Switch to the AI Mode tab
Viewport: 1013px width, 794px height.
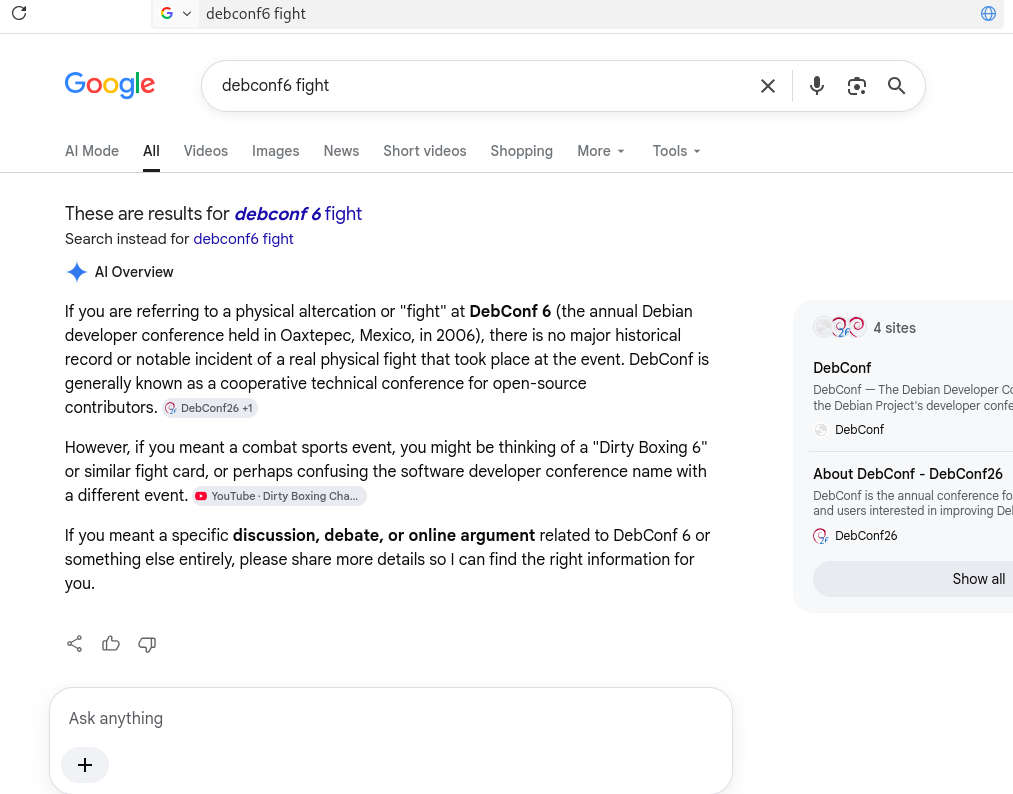pyautogui.click(x=92, y=151)
